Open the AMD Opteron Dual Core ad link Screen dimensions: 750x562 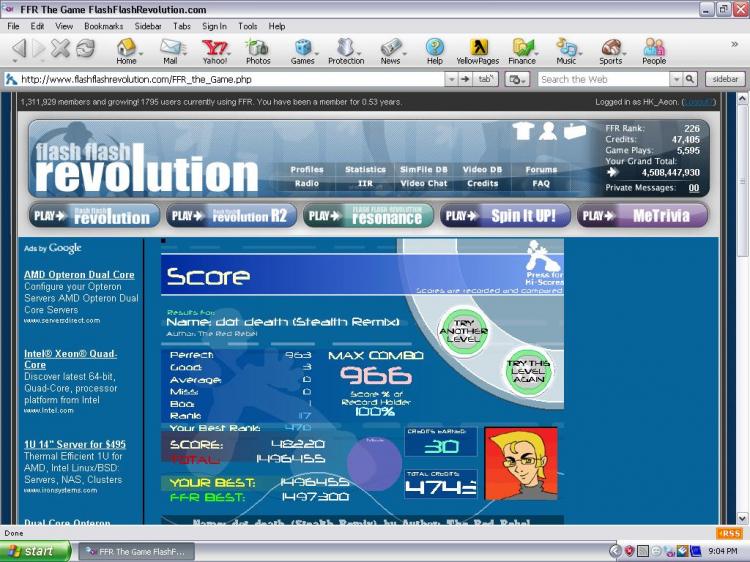click(x=79, y=275)
